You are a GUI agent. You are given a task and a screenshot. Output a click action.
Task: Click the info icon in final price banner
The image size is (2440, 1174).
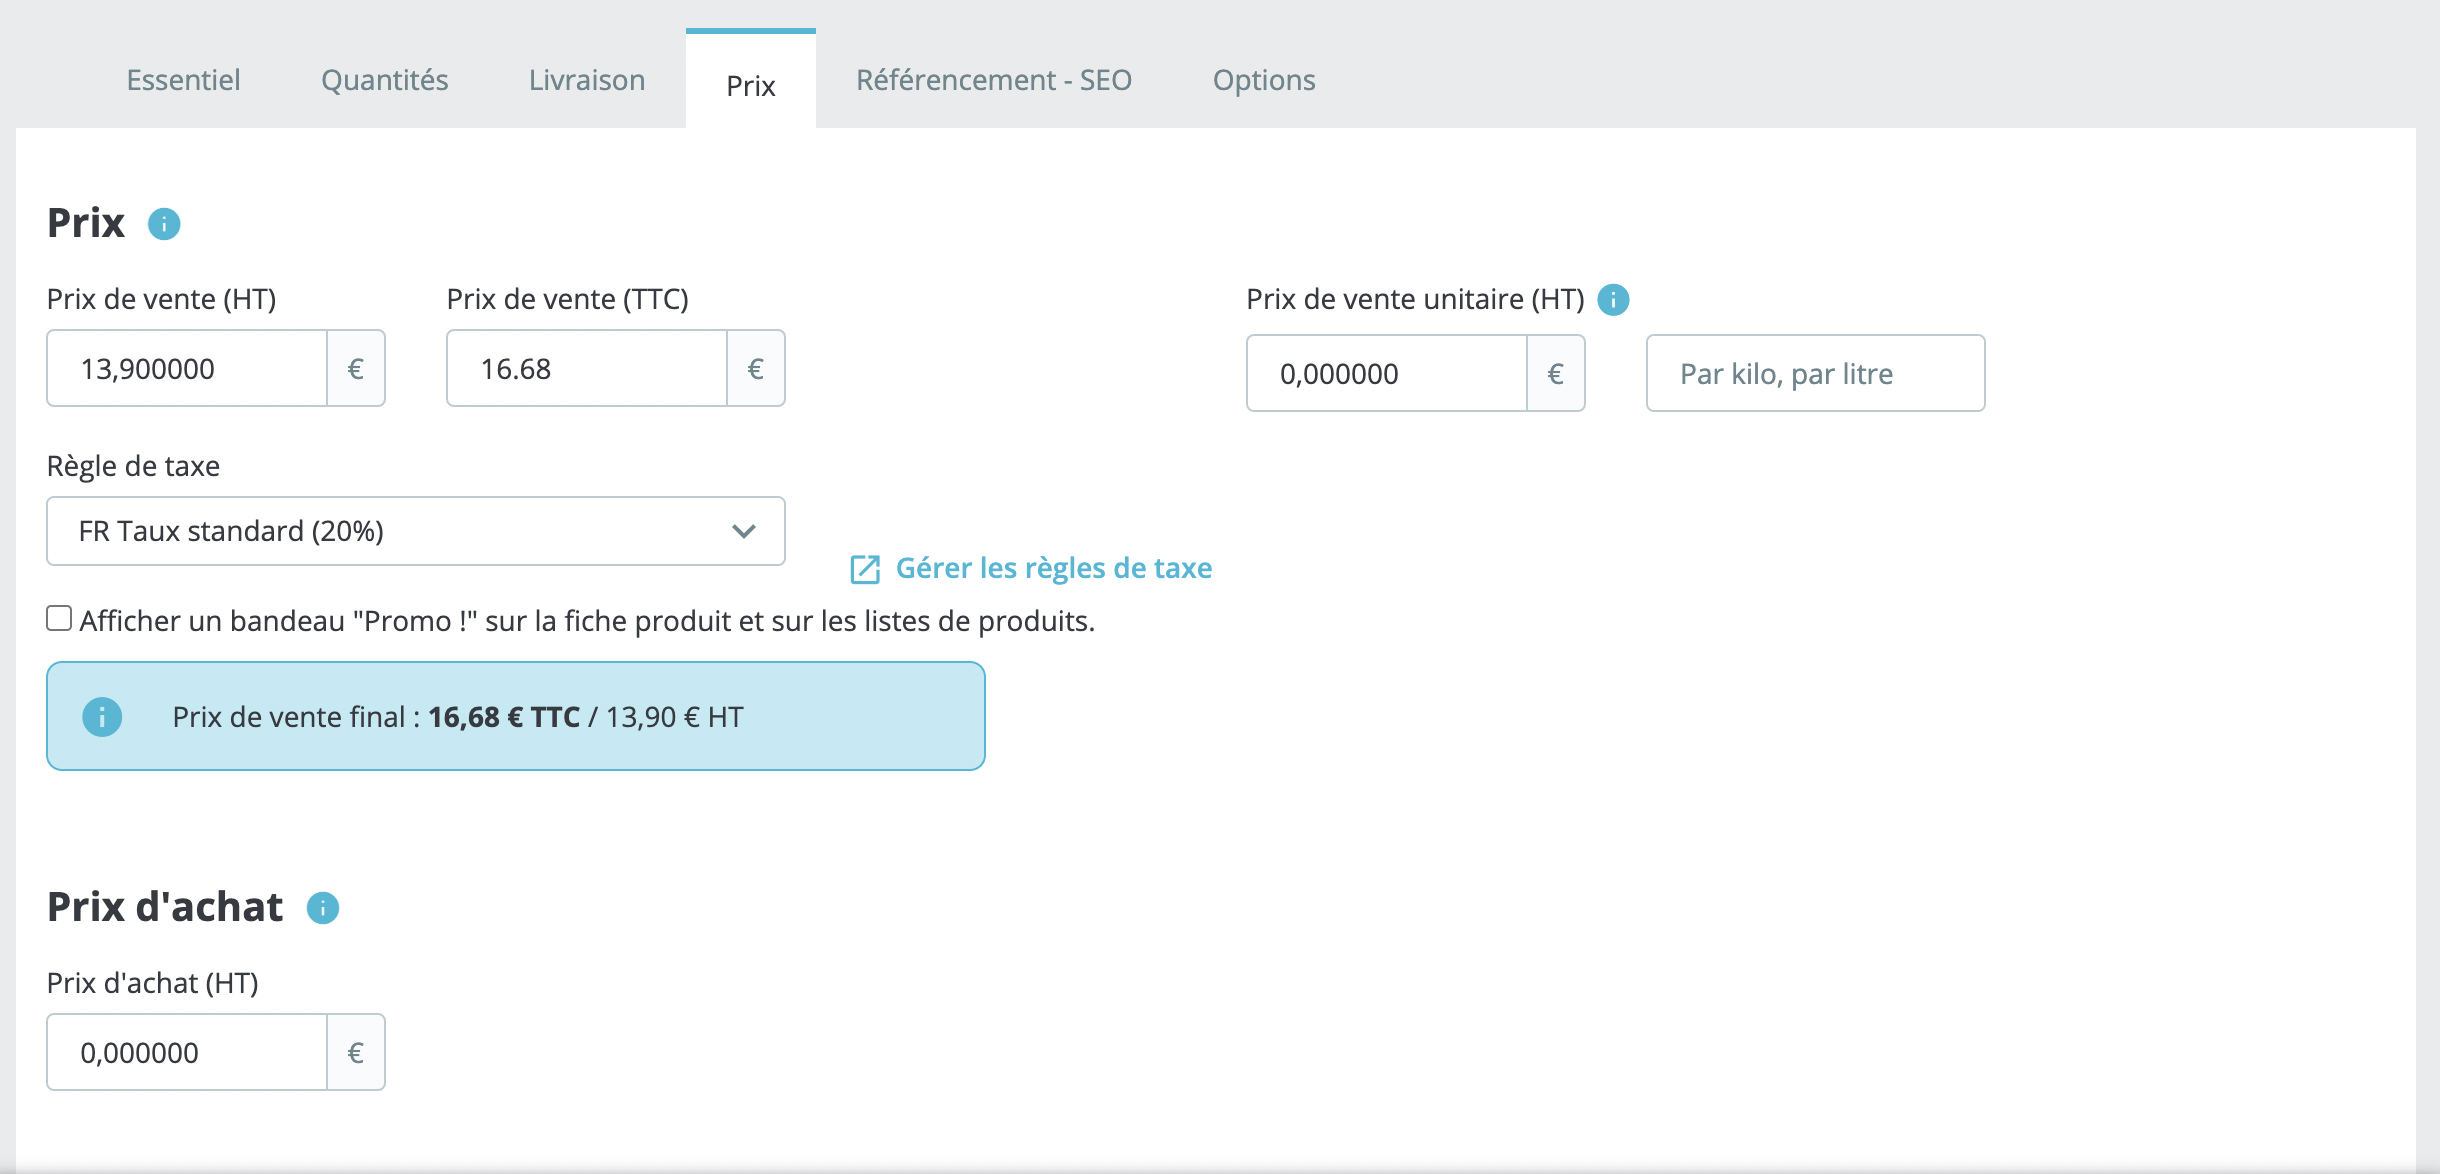[102, 717]
